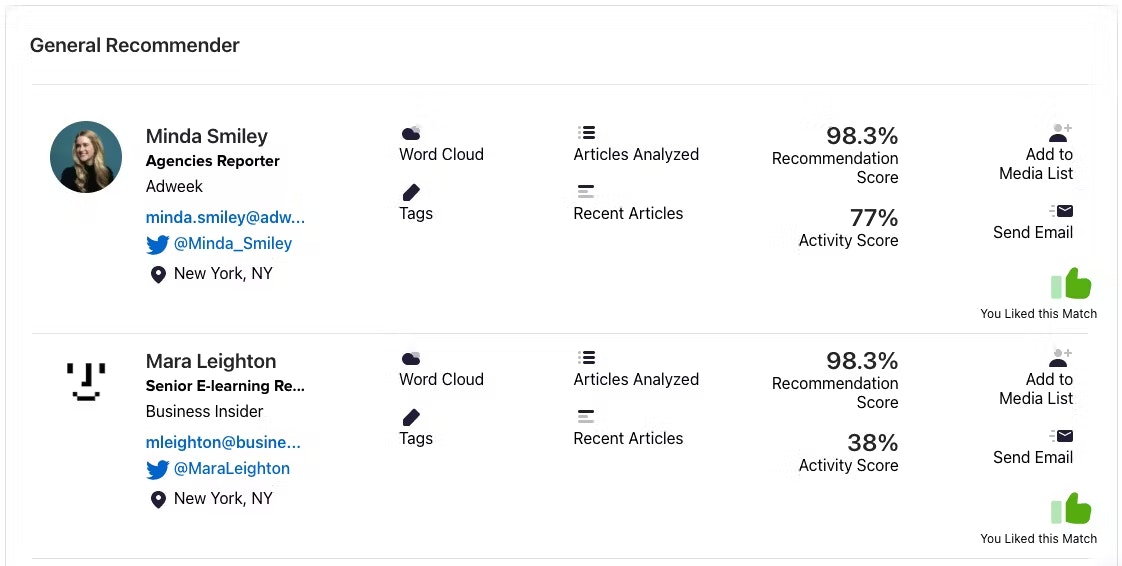Toggle the liked thumbs-up for Minda Smiley
The image size is (1122, 566).
click(x=1071, y=284)
